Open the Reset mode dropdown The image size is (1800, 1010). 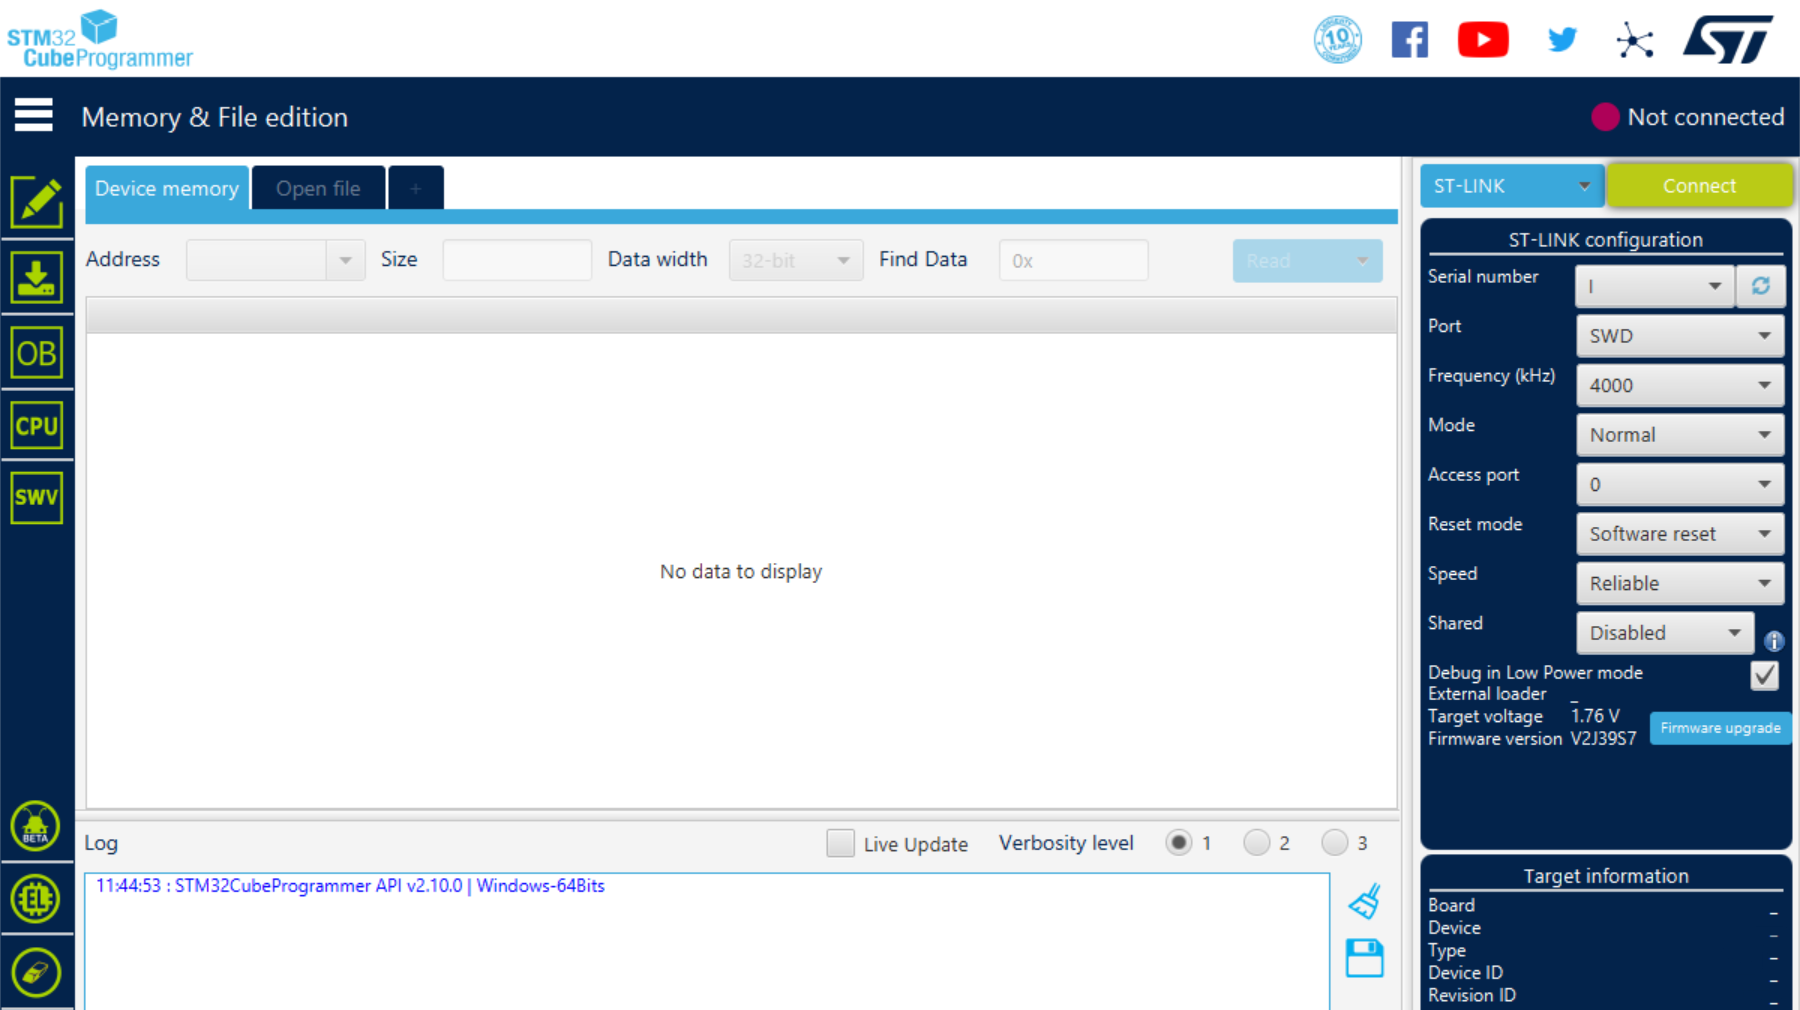pos(1680,534)
